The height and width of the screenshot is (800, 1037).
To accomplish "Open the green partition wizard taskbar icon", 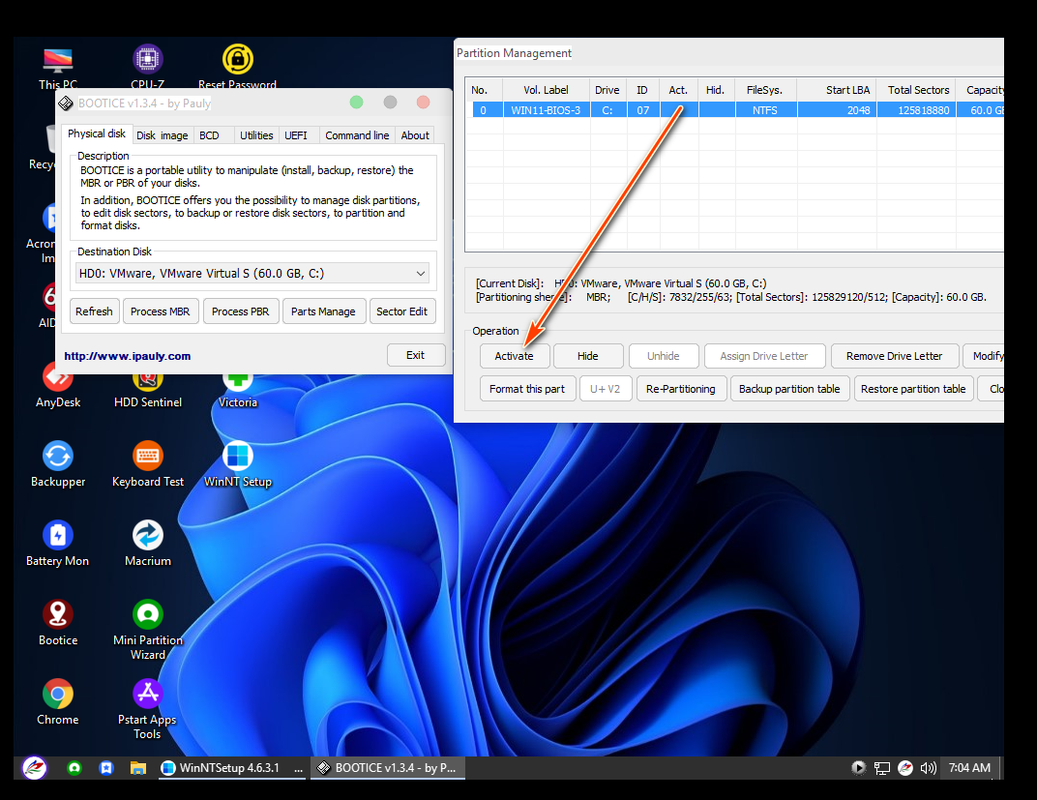I will tap(74, 768).
